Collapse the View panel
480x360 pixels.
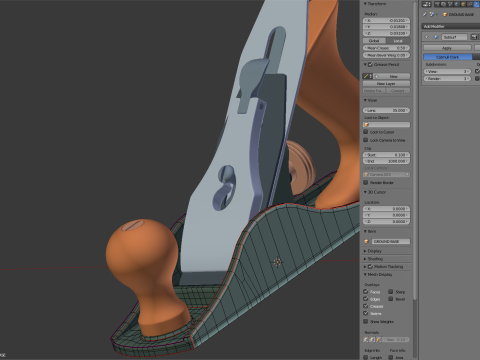point(365,100)
